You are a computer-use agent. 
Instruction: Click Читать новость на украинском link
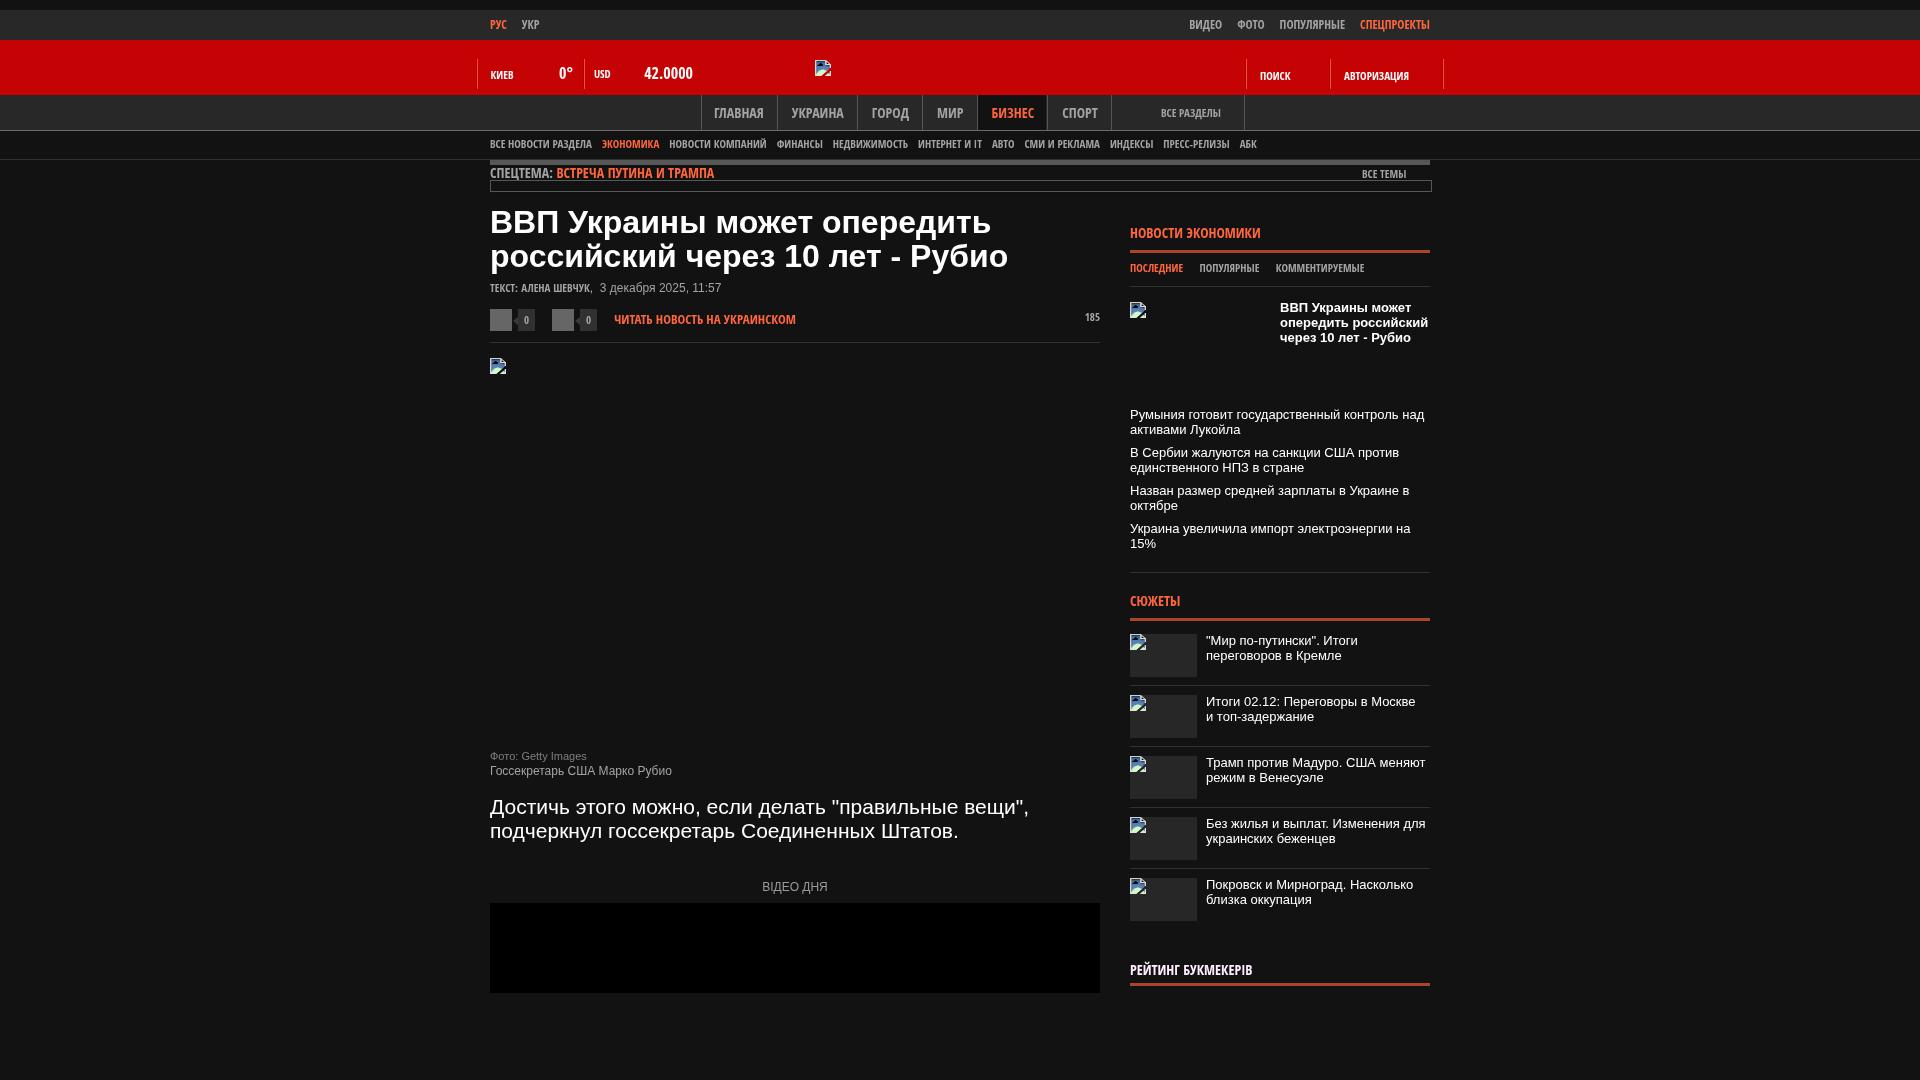(704, 320)
